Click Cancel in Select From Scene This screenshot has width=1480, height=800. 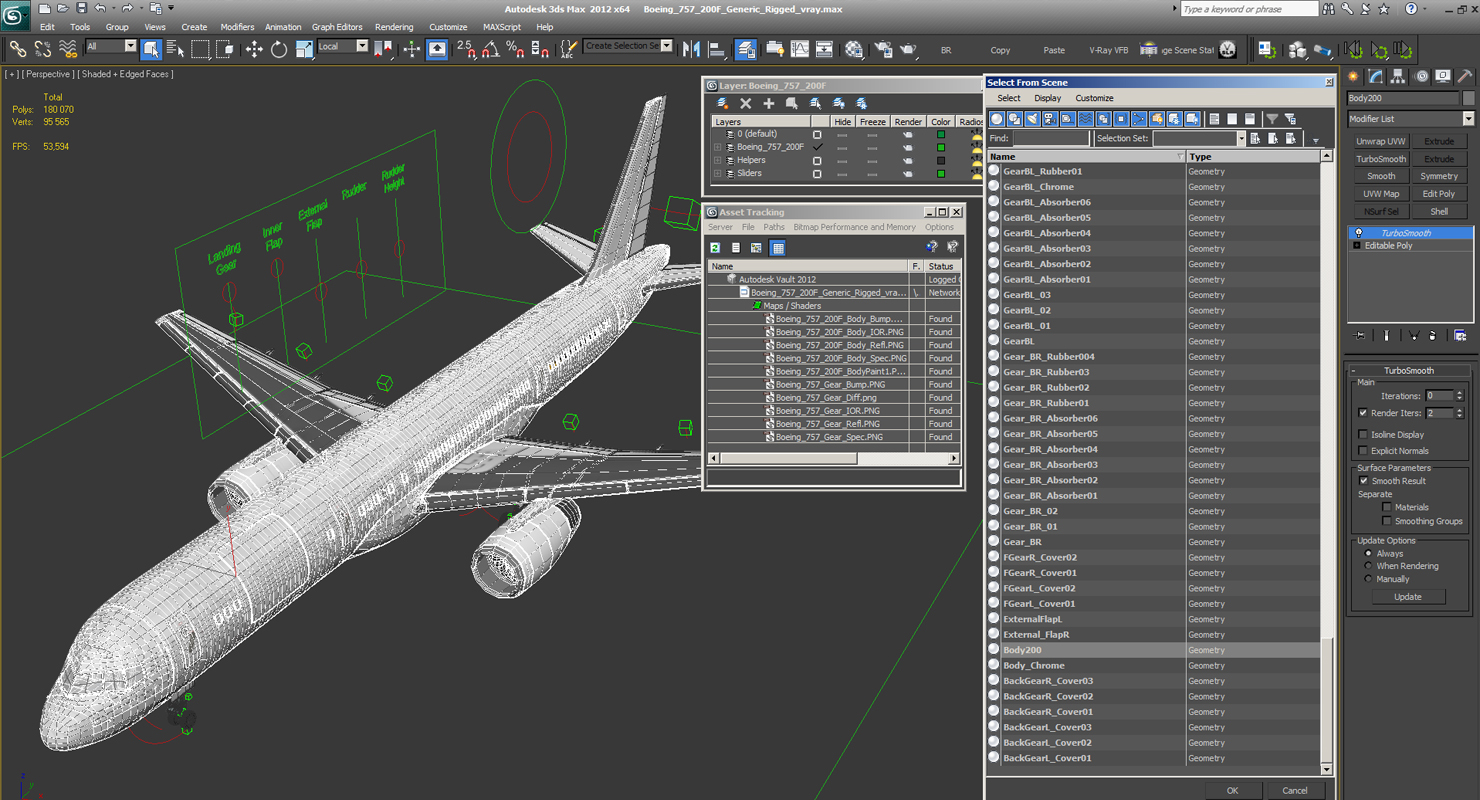pos(1295,790)
